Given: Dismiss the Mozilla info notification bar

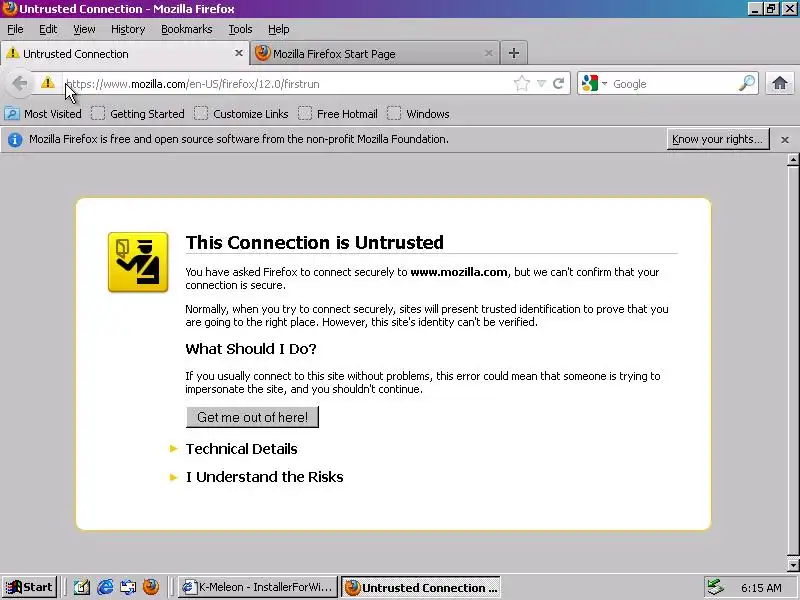Looking at the screenshot, I should [x=785, y=139].
